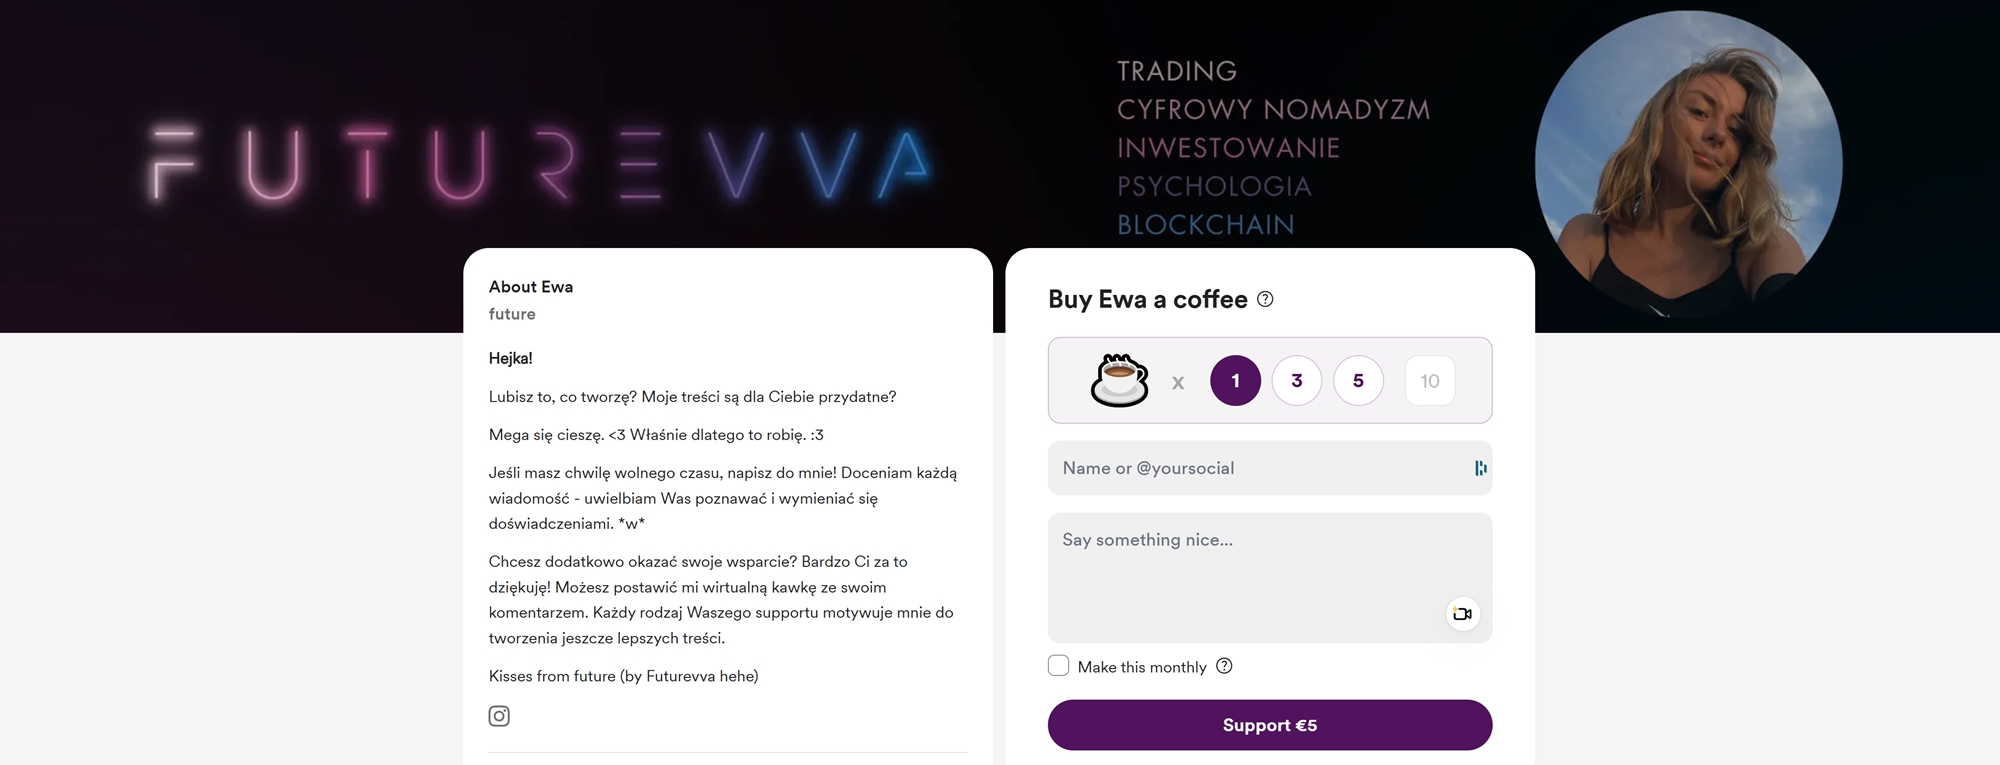Viewport: 2000px width, 765px height.
Task: Click Ewa's circular profile photo
Action: point(1688,164)
